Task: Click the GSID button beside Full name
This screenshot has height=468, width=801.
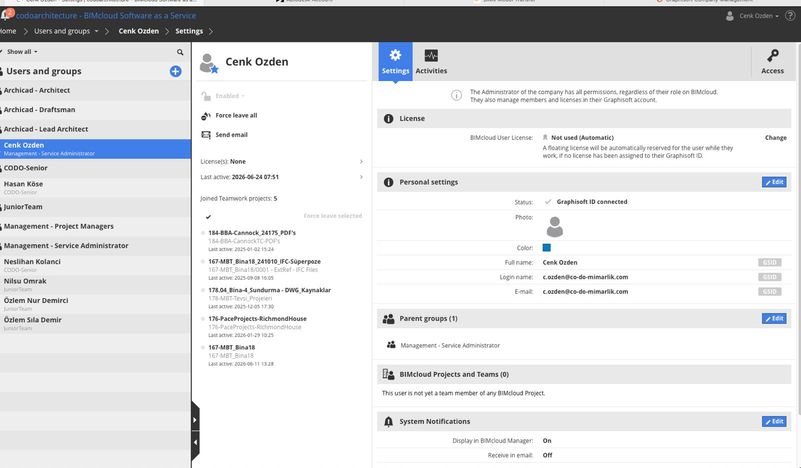Action: 769,263
